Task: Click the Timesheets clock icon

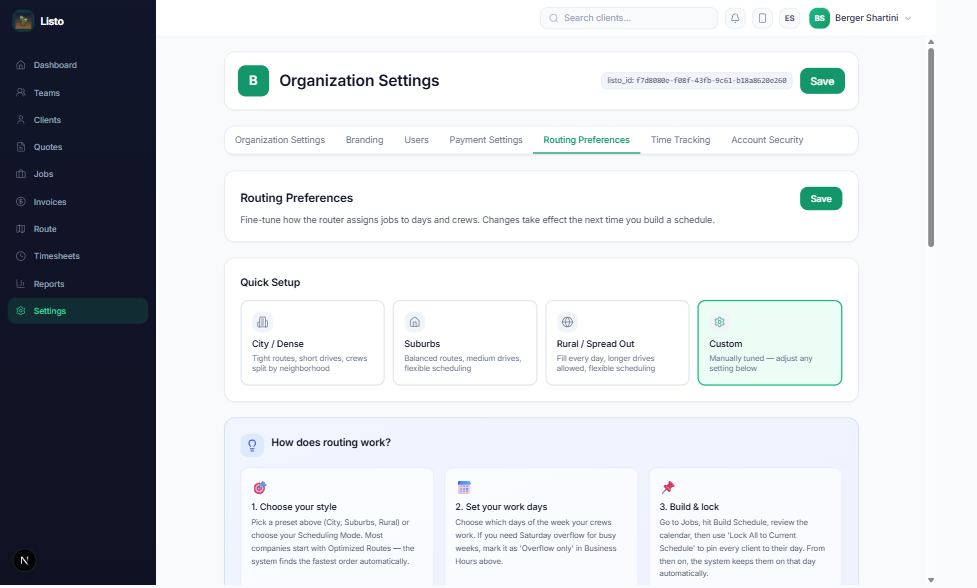Action: [21, 256]
